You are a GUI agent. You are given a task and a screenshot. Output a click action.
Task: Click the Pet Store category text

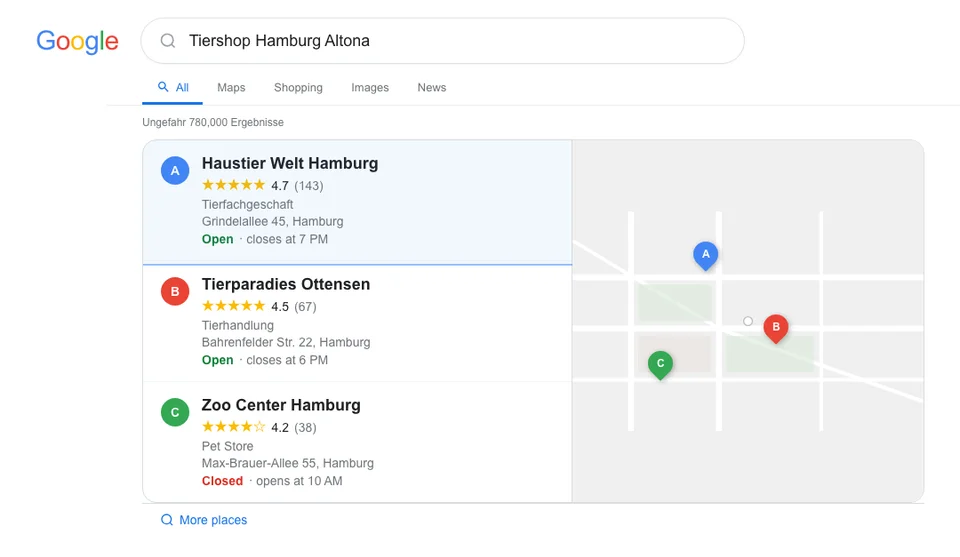[x=227, y=446]
